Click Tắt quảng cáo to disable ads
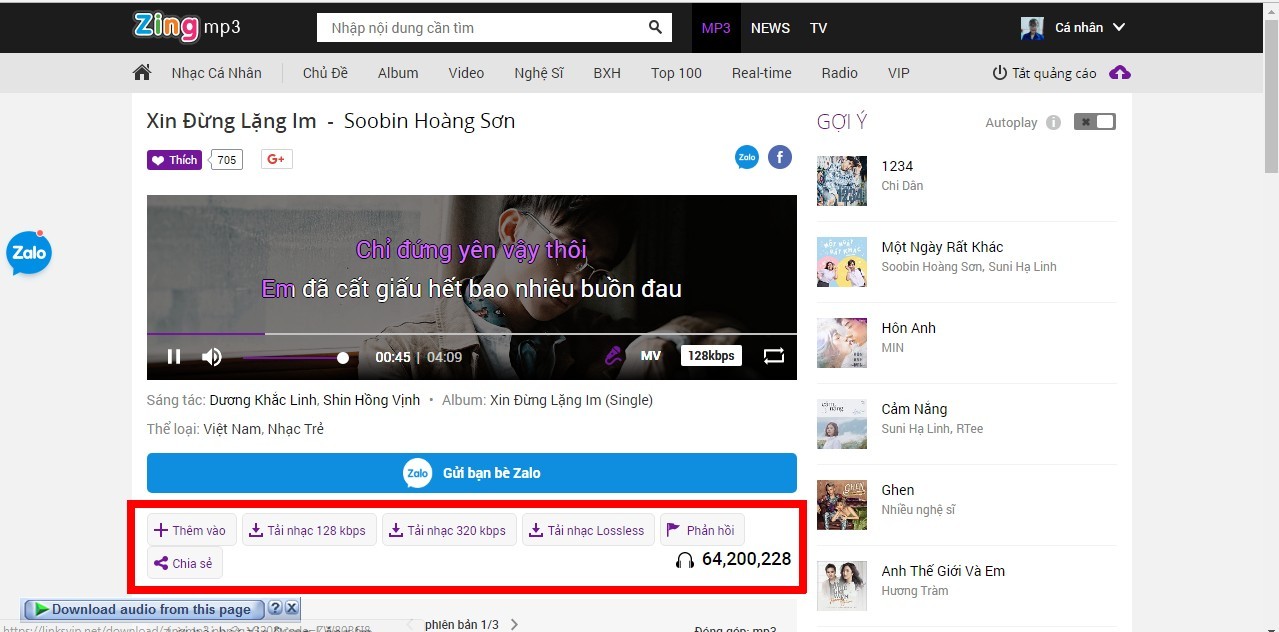Viewport: 1279px width, 632px height. (1044, 73)
